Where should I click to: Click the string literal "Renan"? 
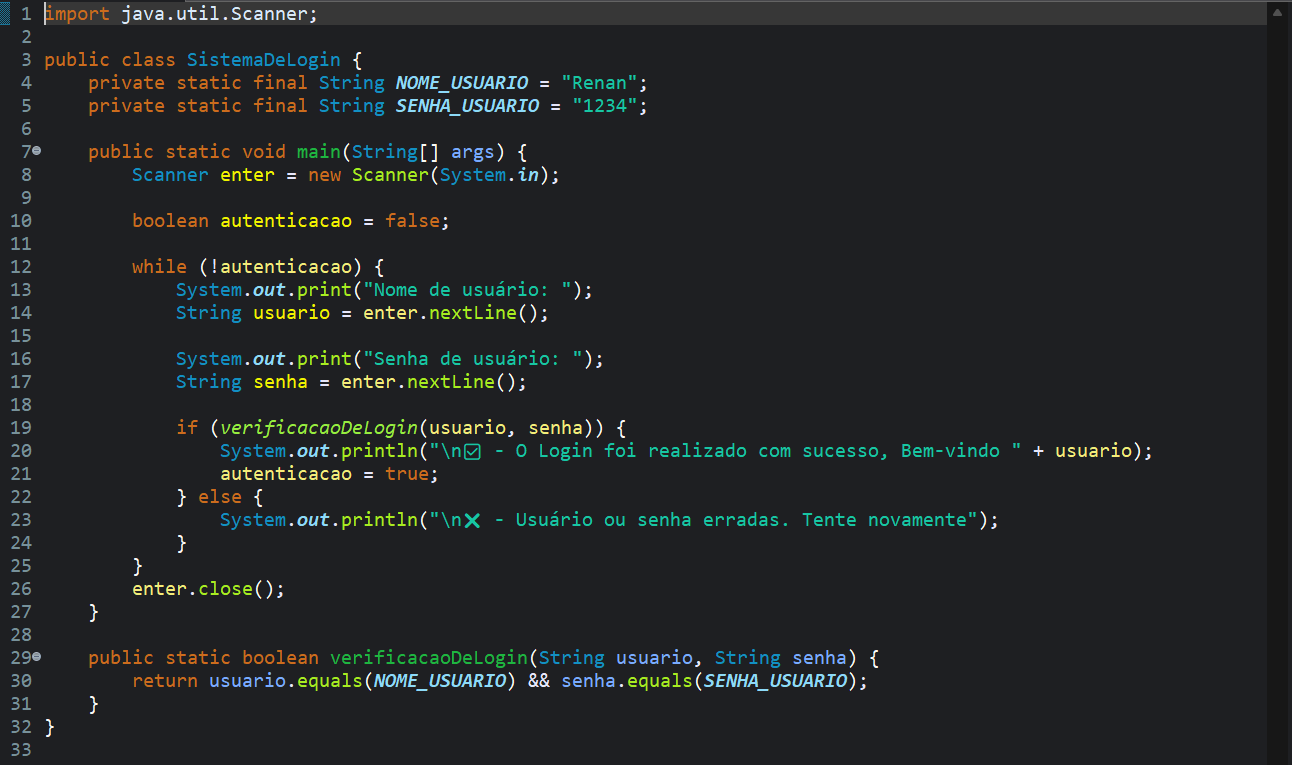[600, 82]
